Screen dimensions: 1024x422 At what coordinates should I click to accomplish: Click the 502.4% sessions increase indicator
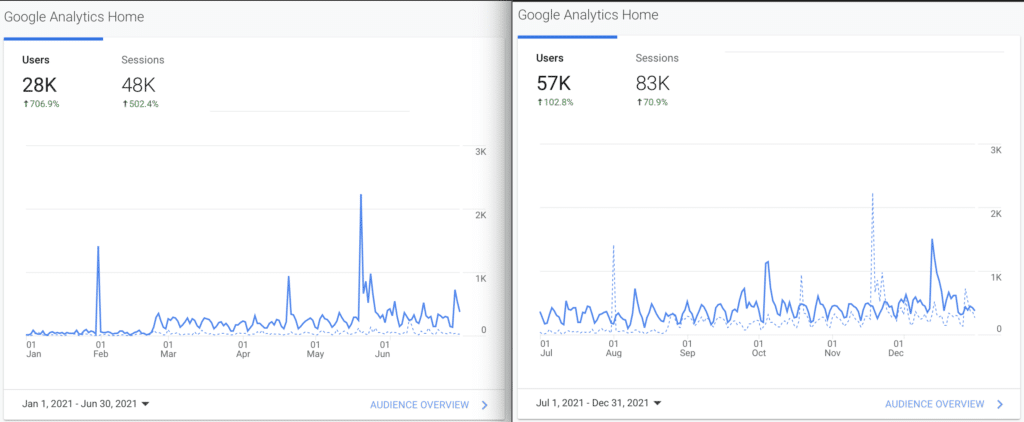[x=140, y=104]
